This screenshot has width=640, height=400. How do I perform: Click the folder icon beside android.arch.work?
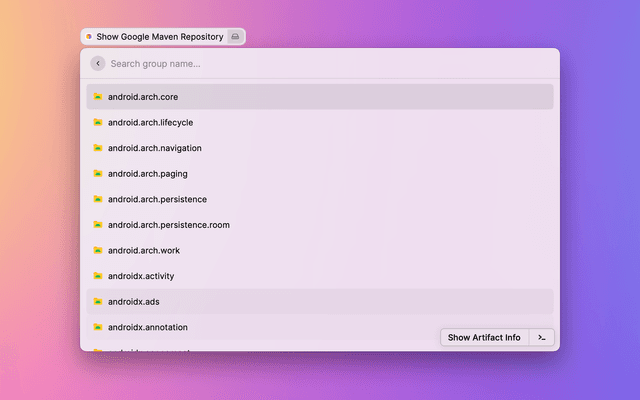point(98,250)
